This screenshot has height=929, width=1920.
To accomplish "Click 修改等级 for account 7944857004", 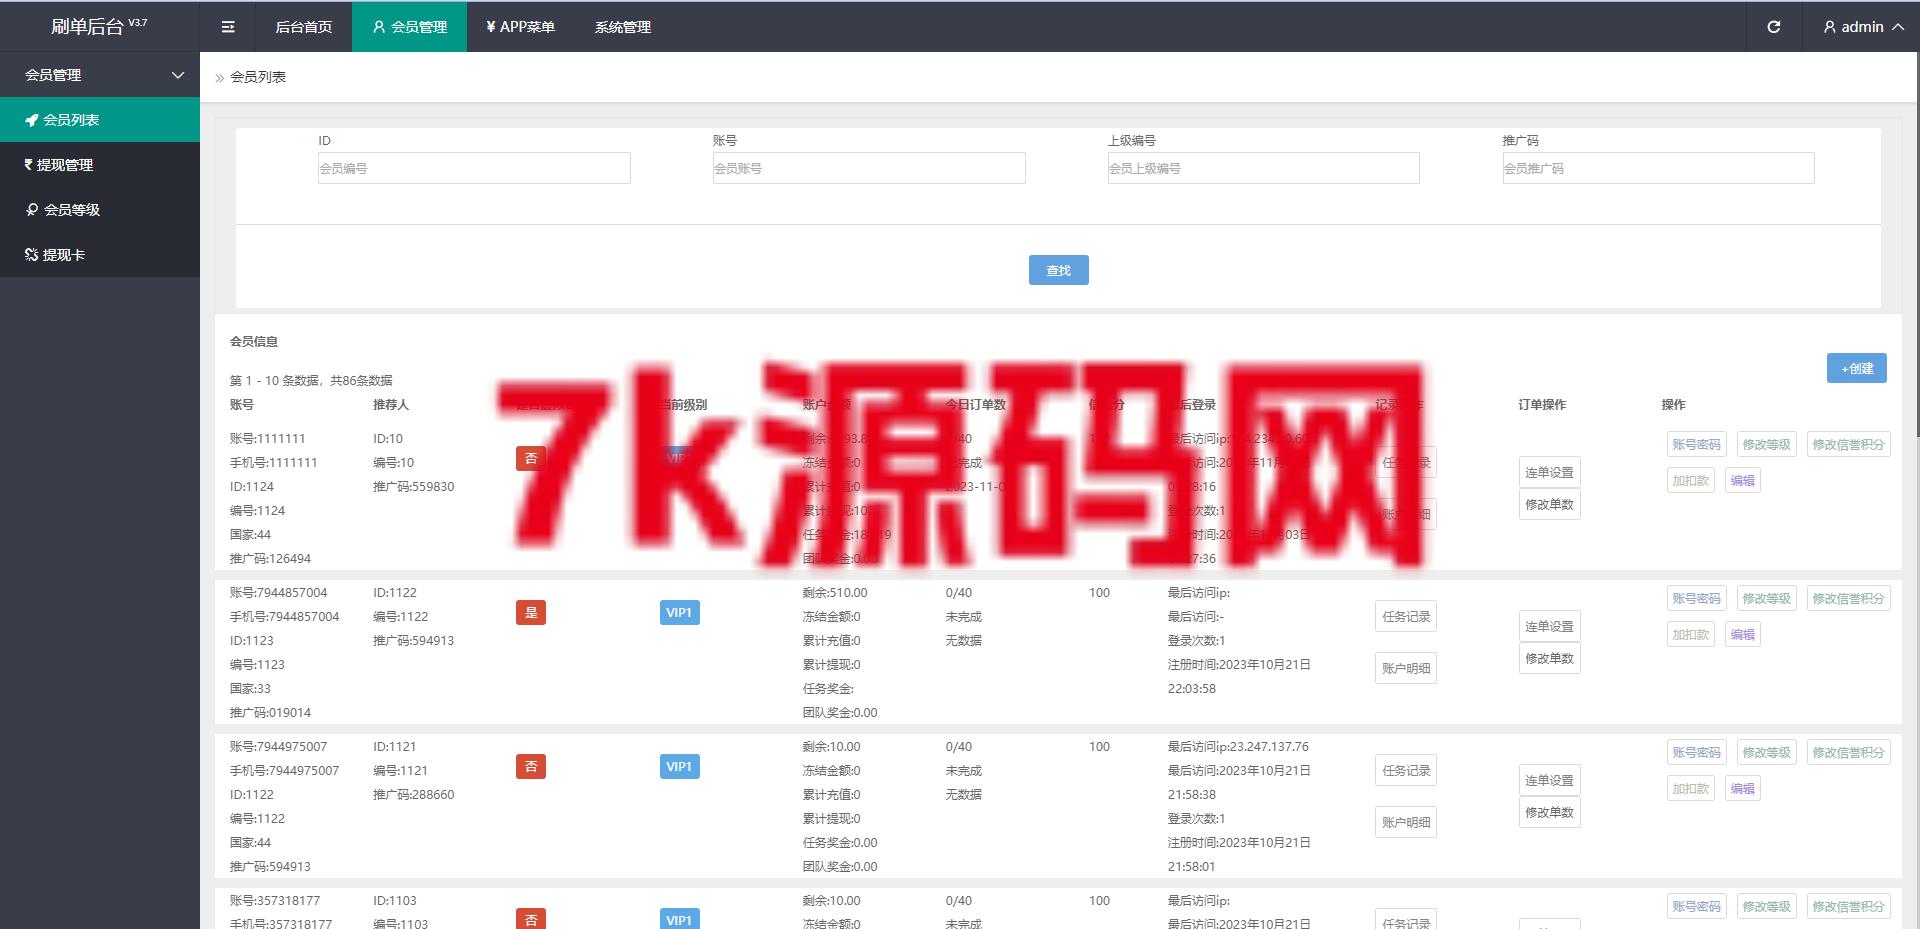I will coord(1767,598).
